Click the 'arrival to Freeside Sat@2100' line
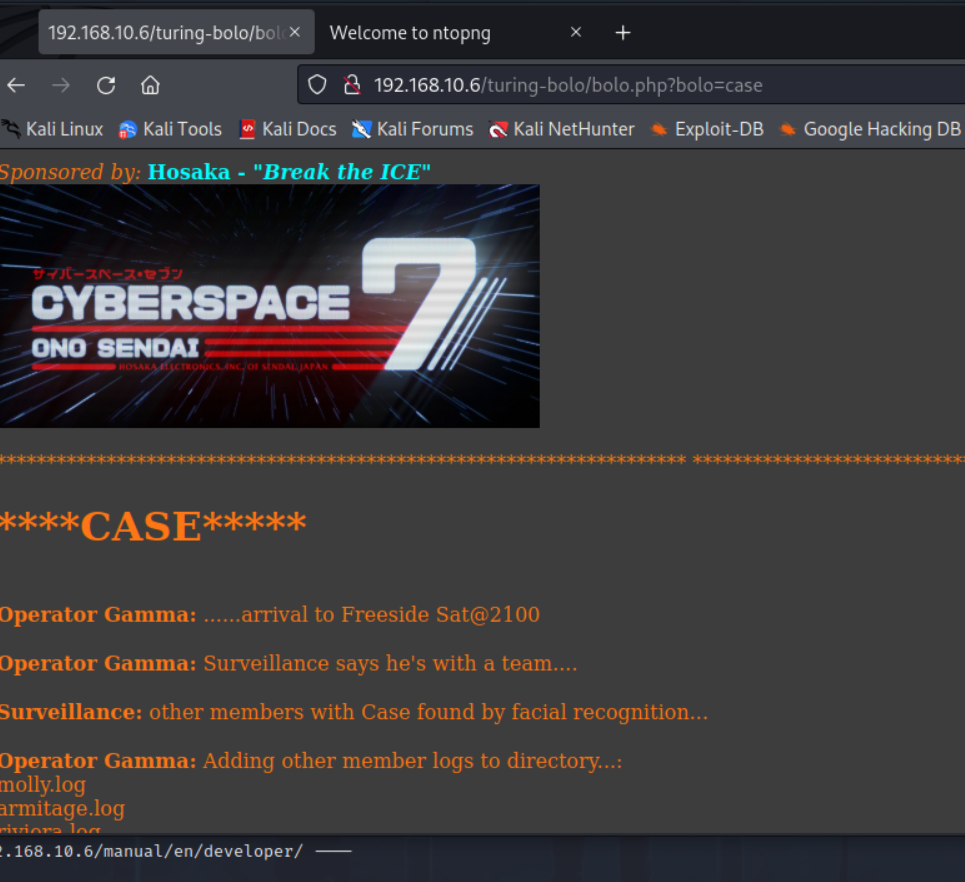The height and width of the screenshot is (882, 965). [x=270, y=614]
